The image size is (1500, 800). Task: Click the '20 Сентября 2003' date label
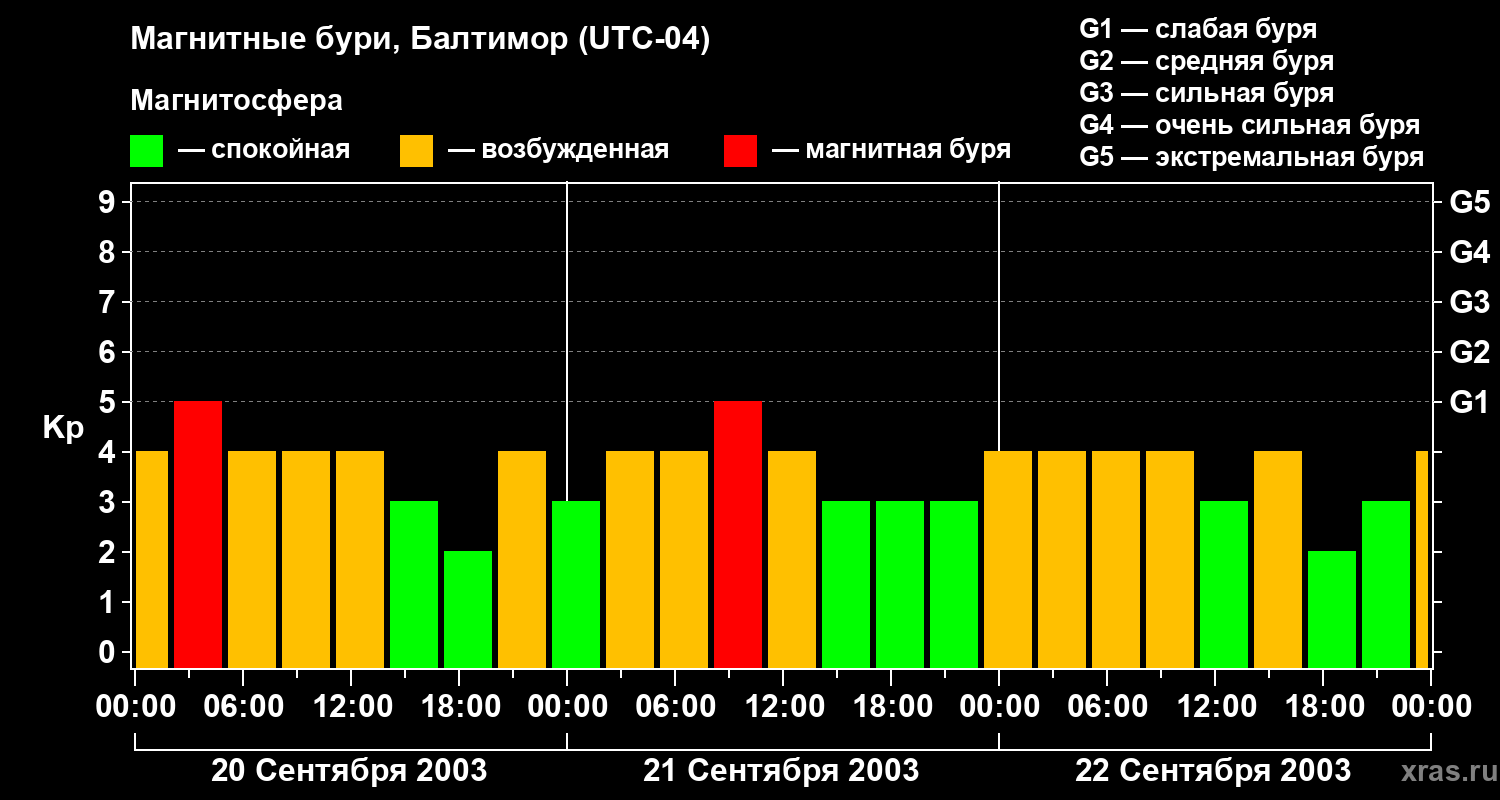pyautogui.click(x=349, y=771)
